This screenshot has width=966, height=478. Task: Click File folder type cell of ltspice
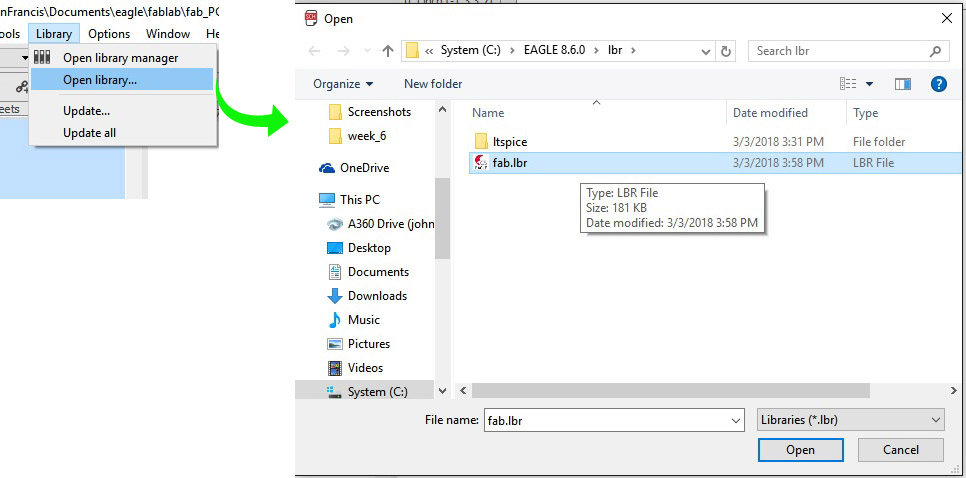click(879, 142)
